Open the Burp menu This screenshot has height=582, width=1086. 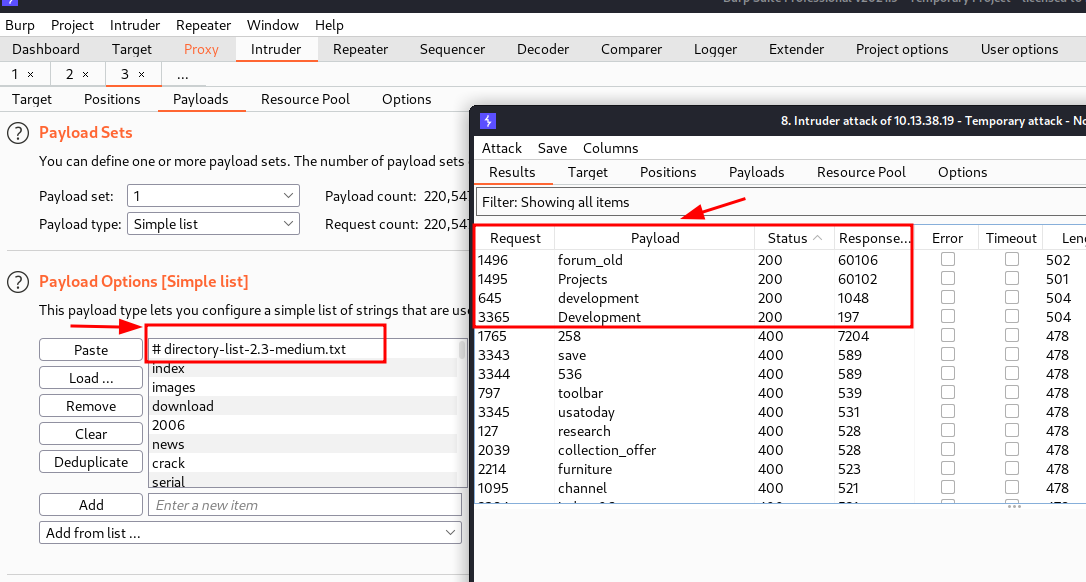coord(20,26)
